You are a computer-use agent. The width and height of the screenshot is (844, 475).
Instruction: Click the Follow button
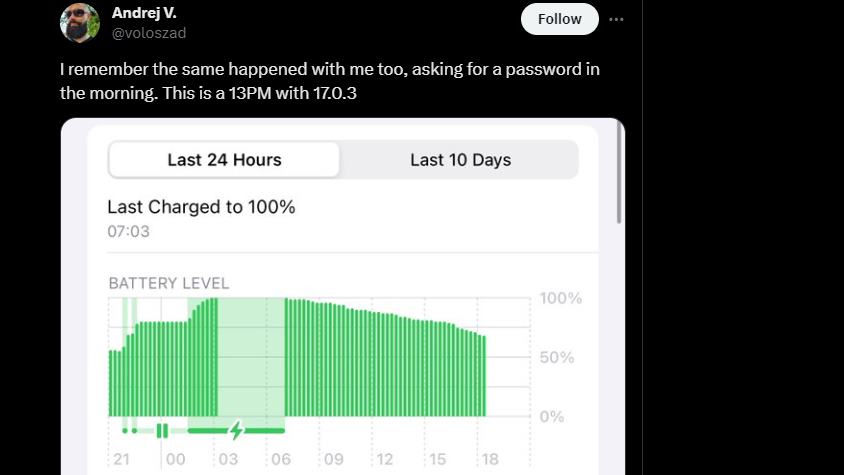click(x=559, y=19)
